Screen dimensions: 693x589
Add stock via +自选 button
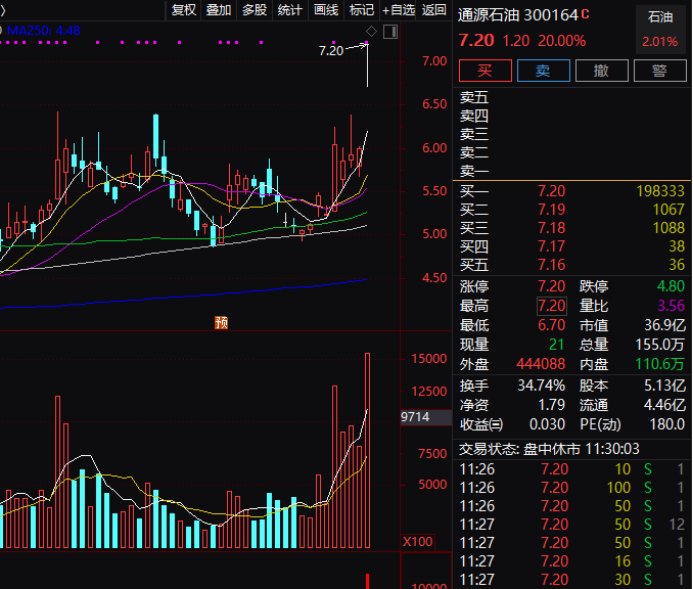point(398,10)
